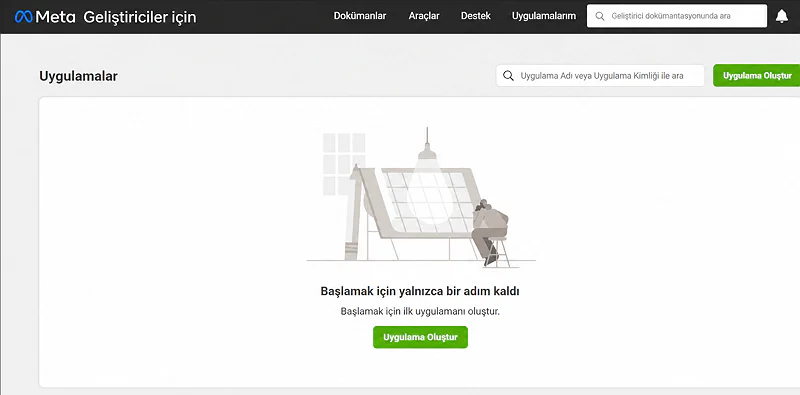
Task: Click the empty-state lamp and board illustration
Action: tap(421, 198)
